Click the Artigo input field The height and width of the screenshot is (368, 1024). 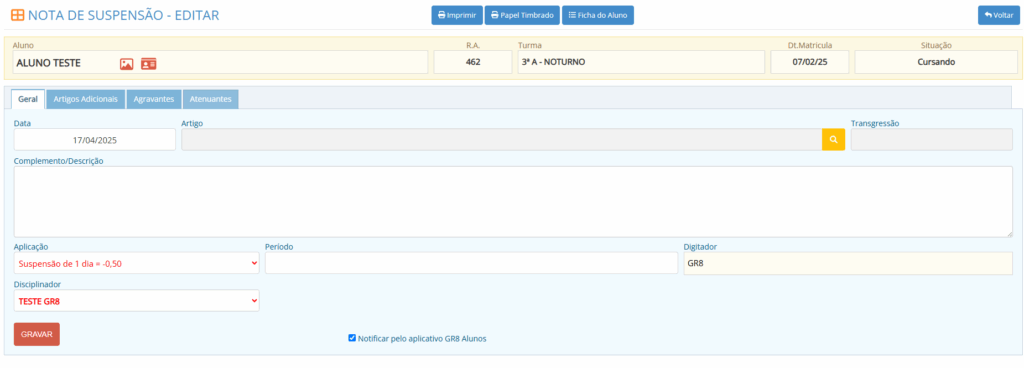click(502, 140)
